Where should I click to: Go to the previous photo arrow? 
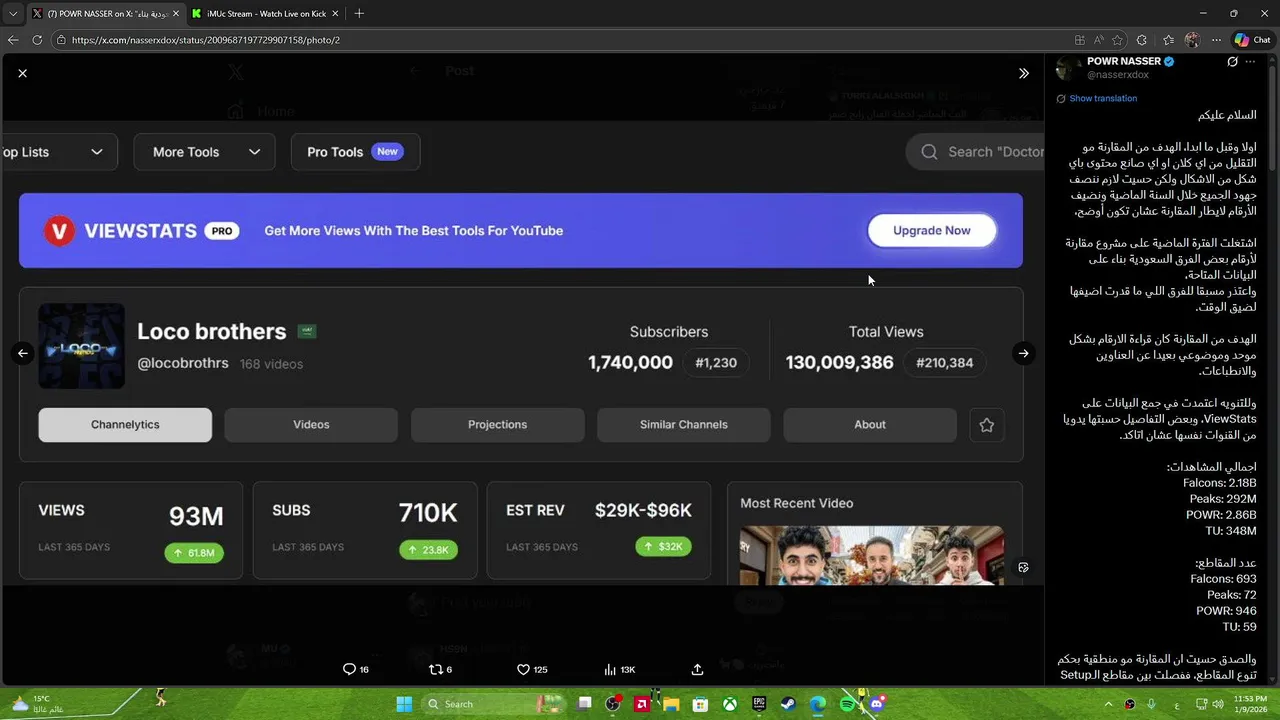click(22, 353)
